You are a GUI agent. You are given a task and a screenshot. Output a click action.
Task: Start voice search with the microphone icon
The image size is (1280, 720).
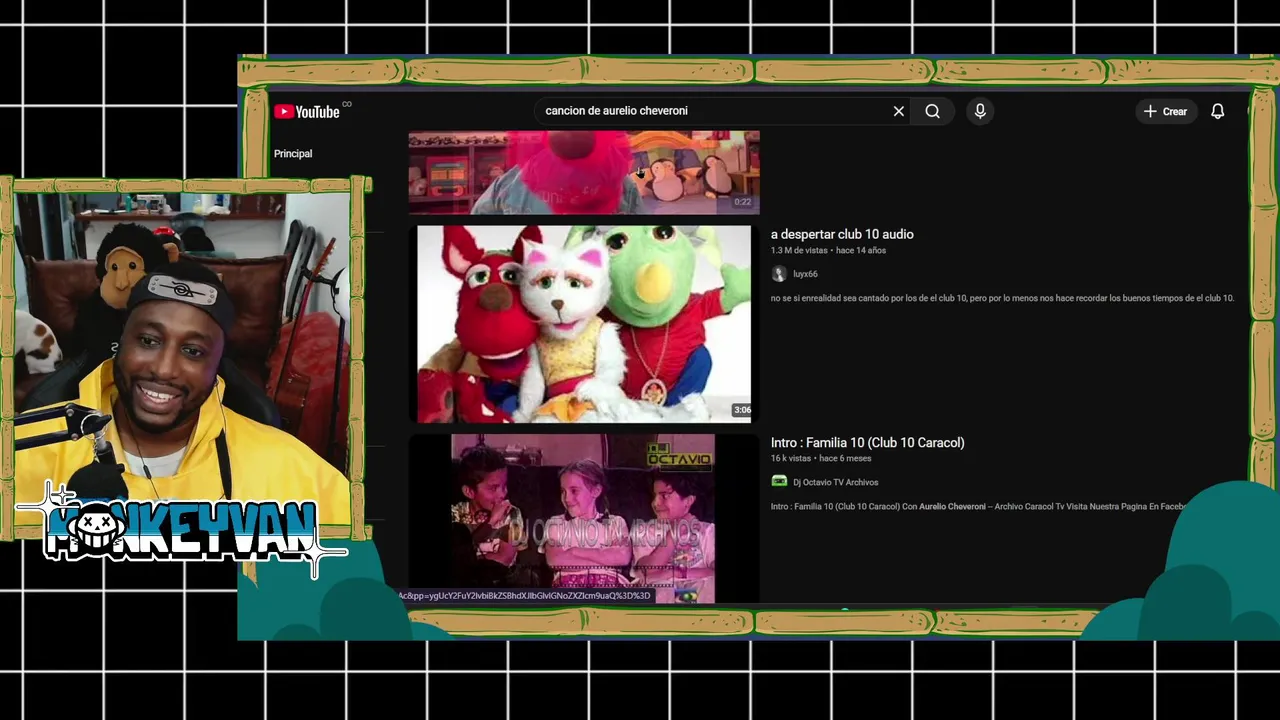tap(980, 111)
